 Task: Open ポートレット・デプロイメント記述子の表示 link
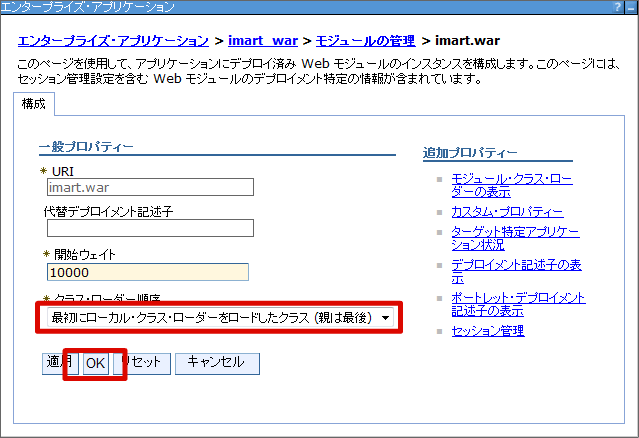point(518,304)
